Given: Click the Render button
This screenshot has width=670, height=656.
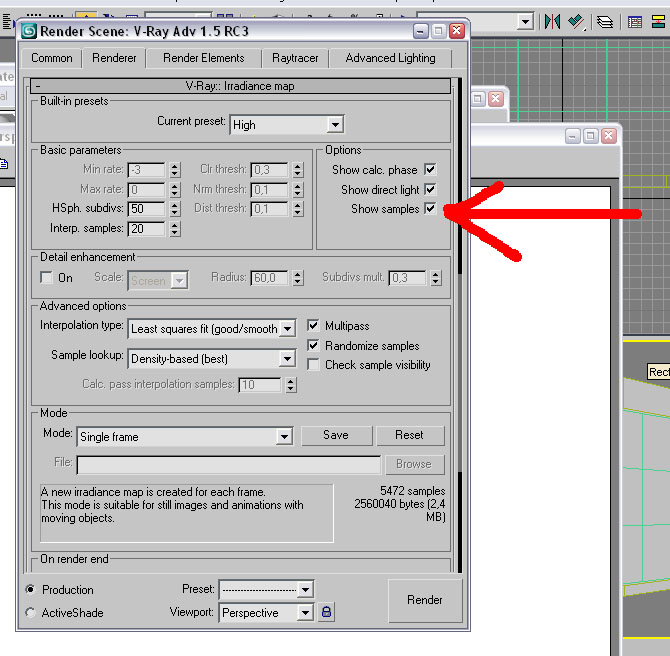Looking at the screenshot, I should click(425, 600).
